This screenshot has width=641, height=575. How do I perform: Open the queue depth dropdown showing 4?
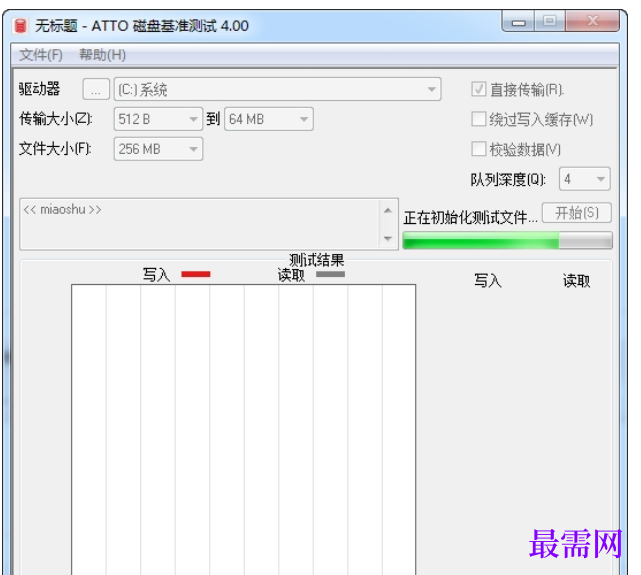[585, 179]
